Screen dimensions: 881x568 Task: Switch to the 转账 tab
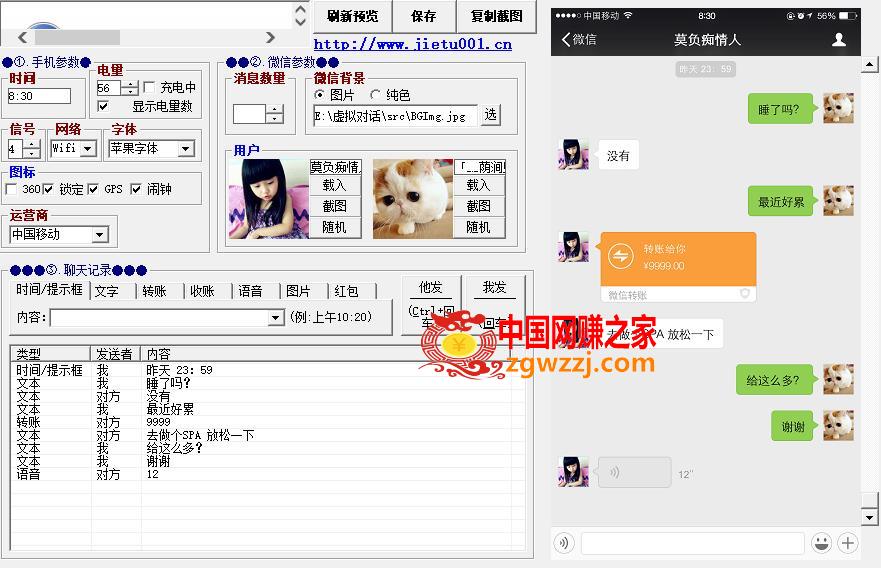coord(154,292)
